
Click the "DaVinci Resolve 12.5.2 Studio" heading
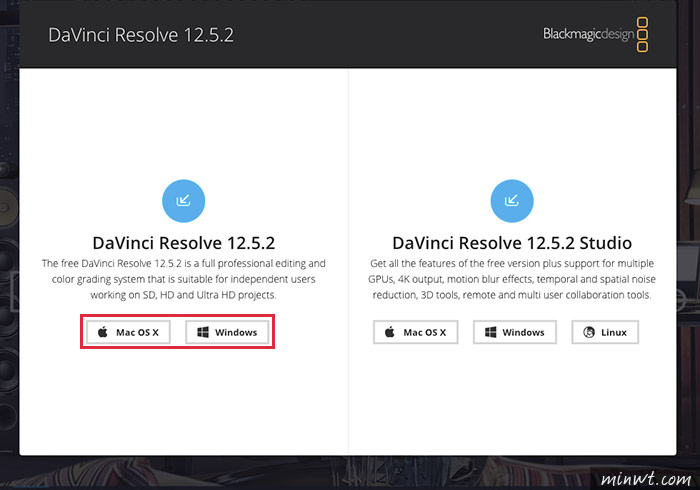512,243
